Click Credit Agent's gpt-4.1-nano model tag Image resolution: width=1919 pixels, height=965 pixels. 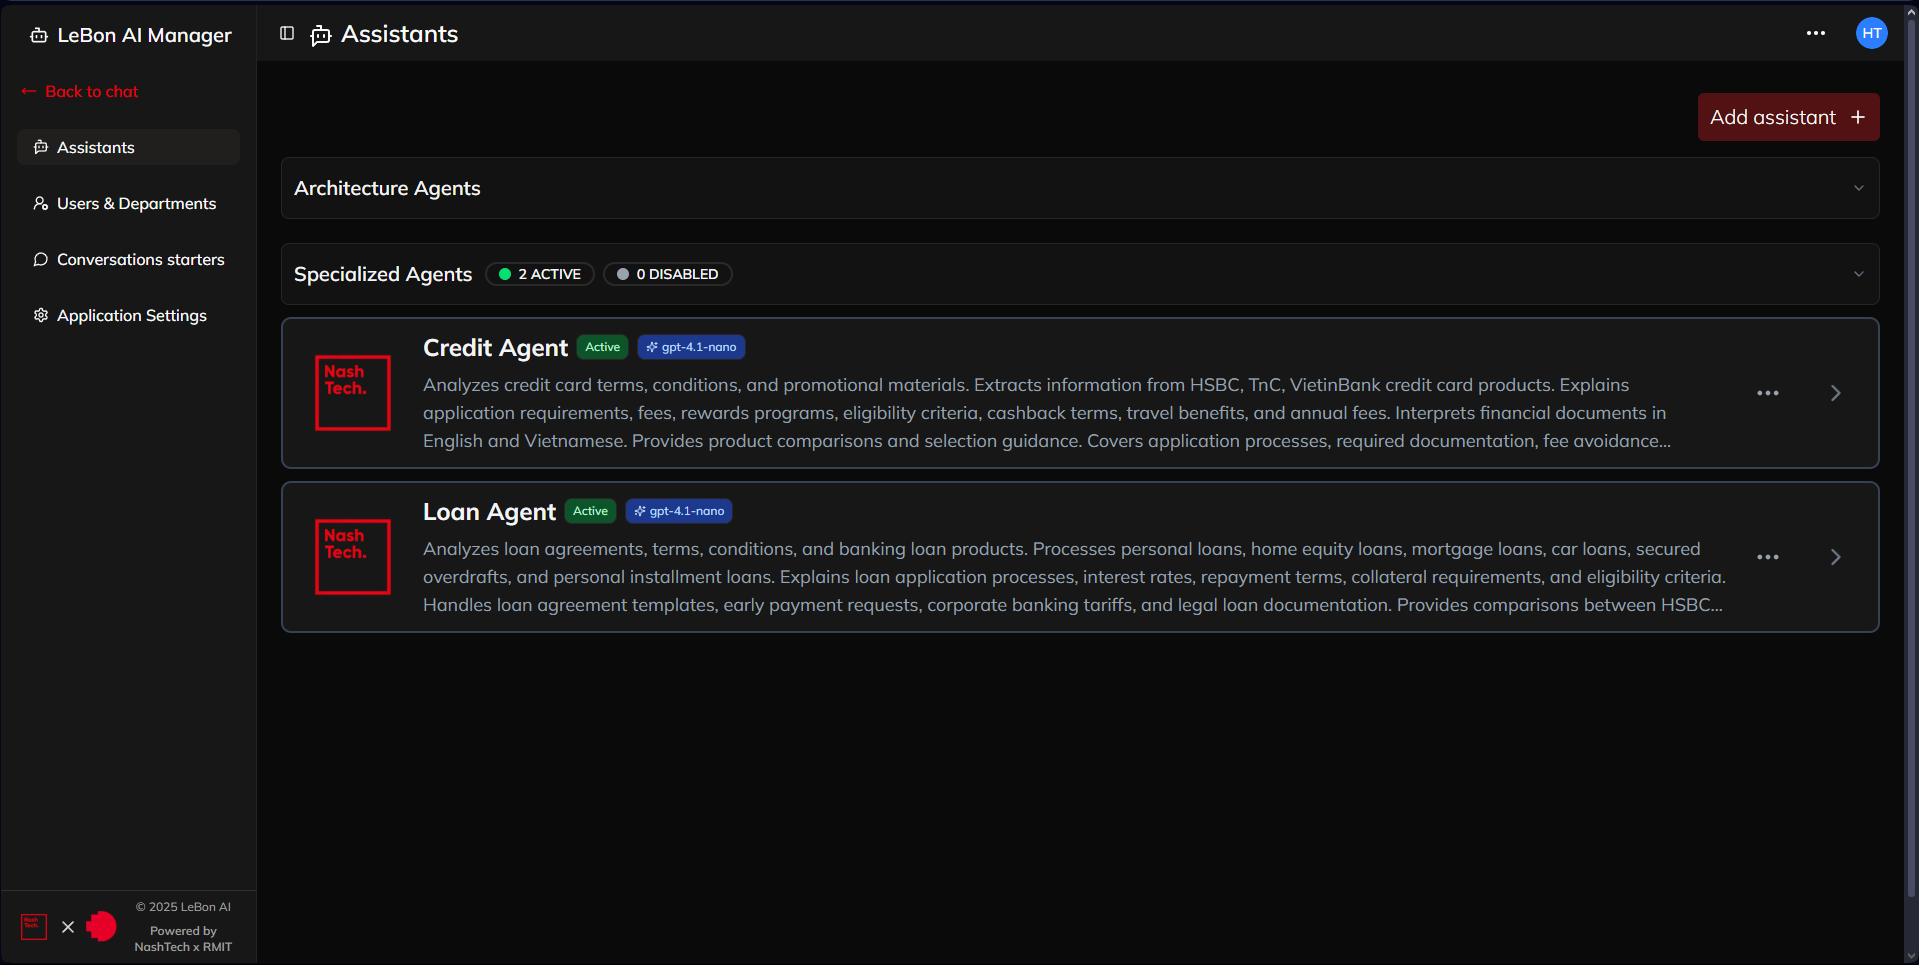[x=691, y=347]
